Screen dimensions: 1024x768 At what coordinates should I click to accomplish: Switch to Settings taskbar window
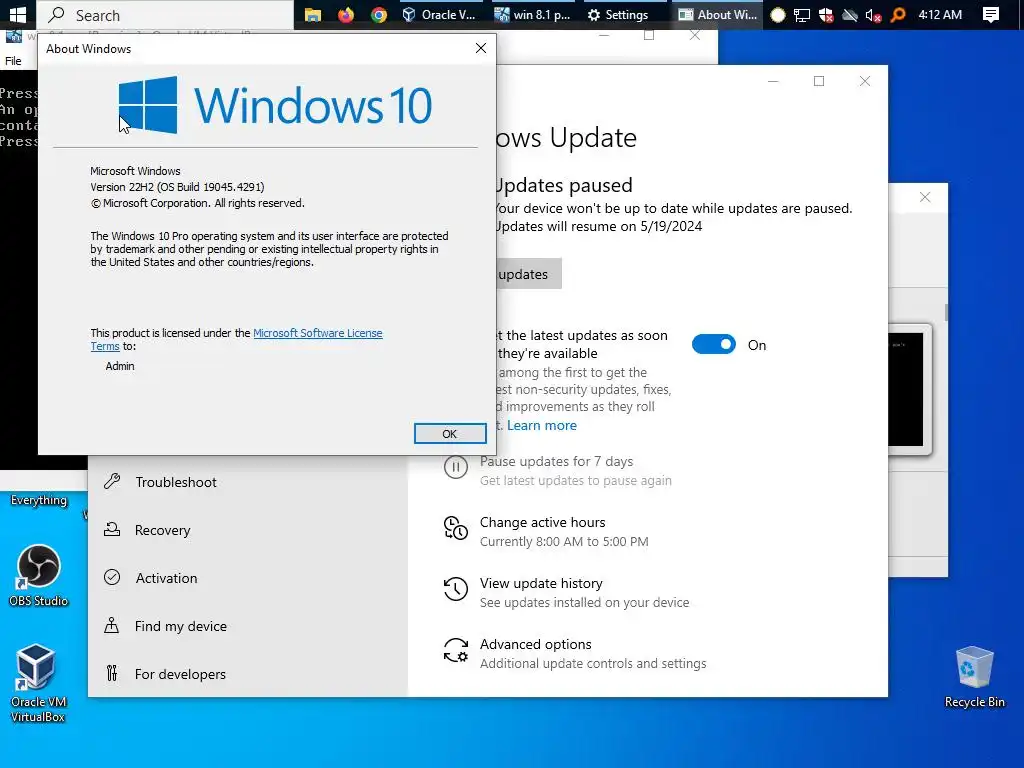pyautogui.click(x=618, y=14)
